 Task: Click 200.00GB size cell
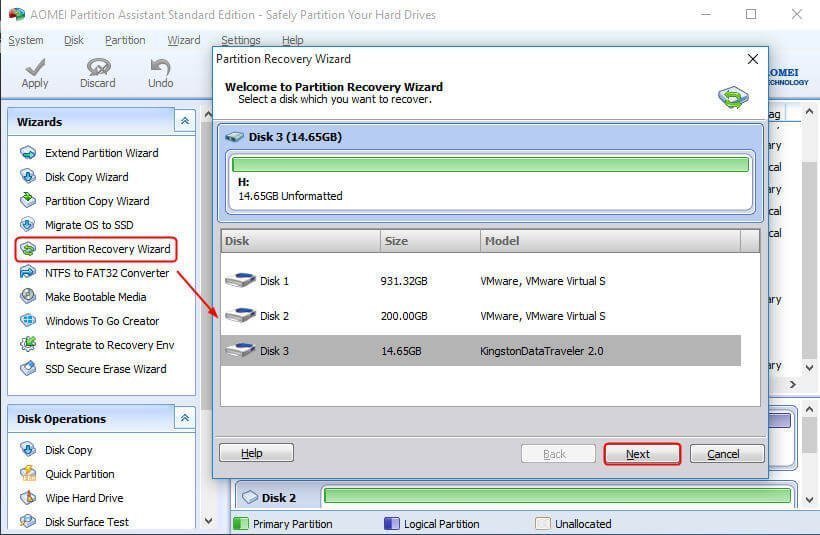point(404,316)
